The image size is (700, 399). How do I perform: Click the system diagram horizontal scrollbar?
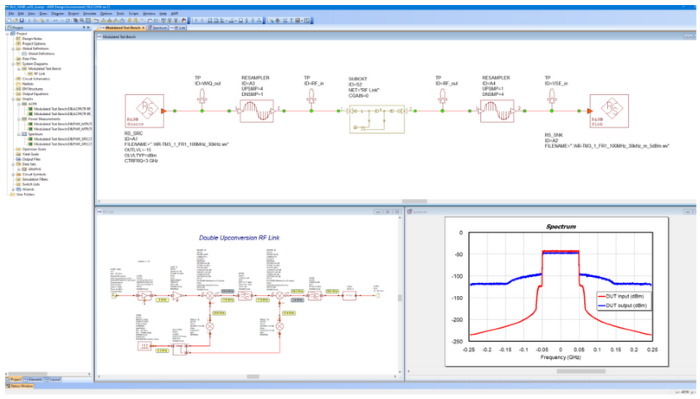click(x=414, y=201)
